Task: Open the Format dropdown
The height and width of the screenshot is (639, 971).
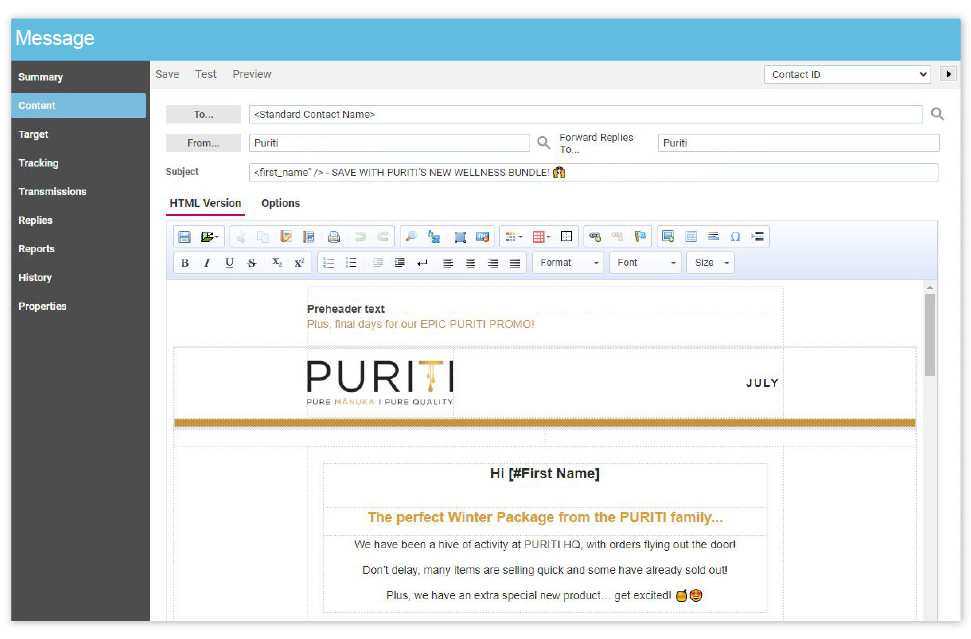Action: point(568,263)
